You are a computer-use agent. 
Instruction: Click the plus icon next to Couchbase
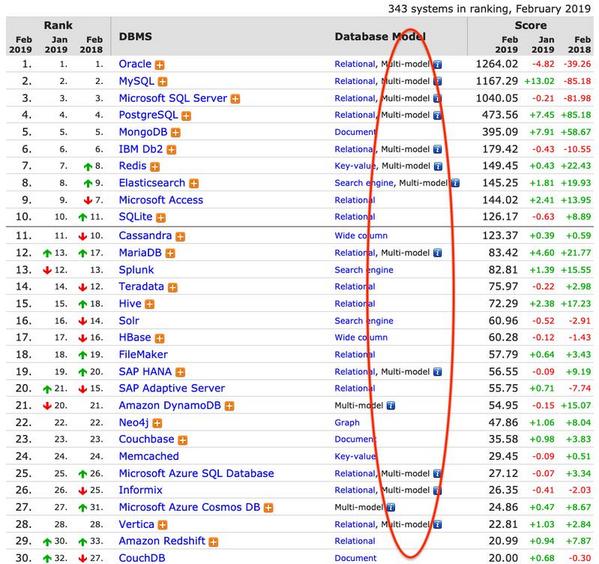tap(183, 440)
